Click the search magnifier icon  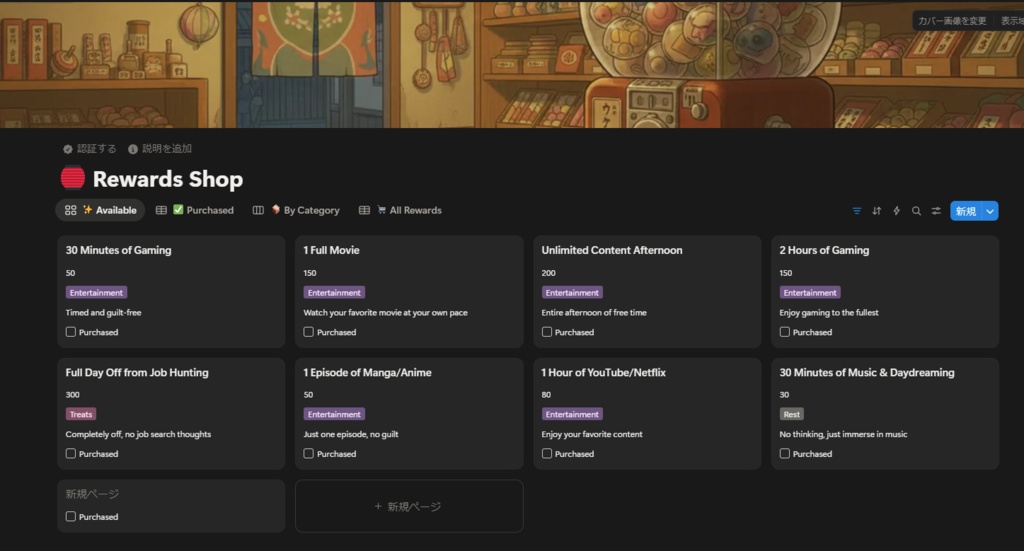point(916,211)
